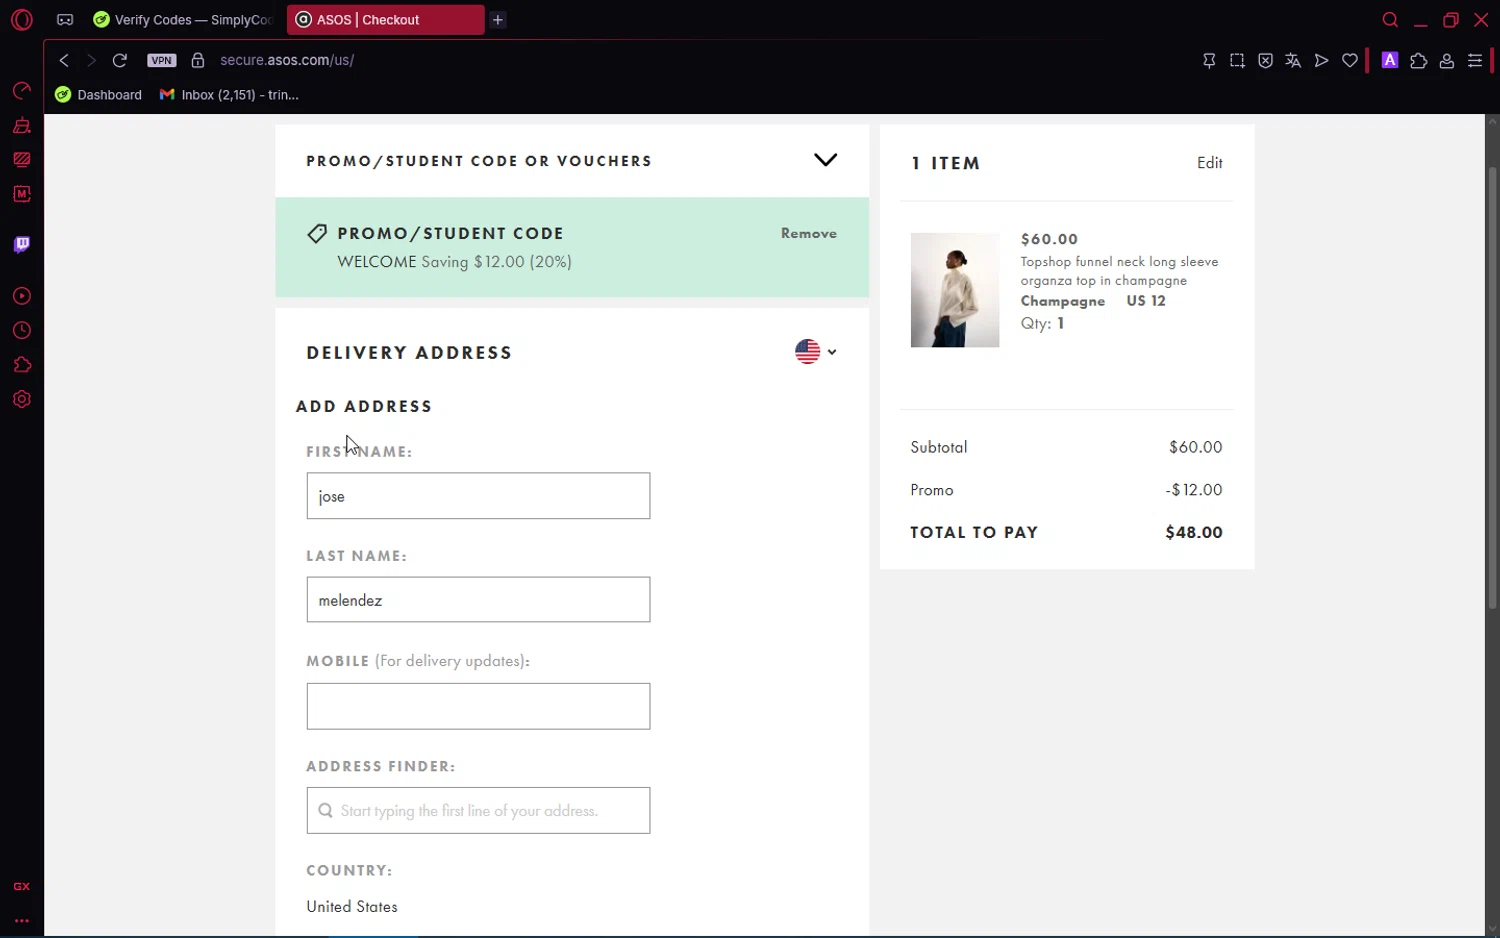Open the Player sidebar icon
Viewport: 1500px width, 938px height.
[x=22, y=296]
